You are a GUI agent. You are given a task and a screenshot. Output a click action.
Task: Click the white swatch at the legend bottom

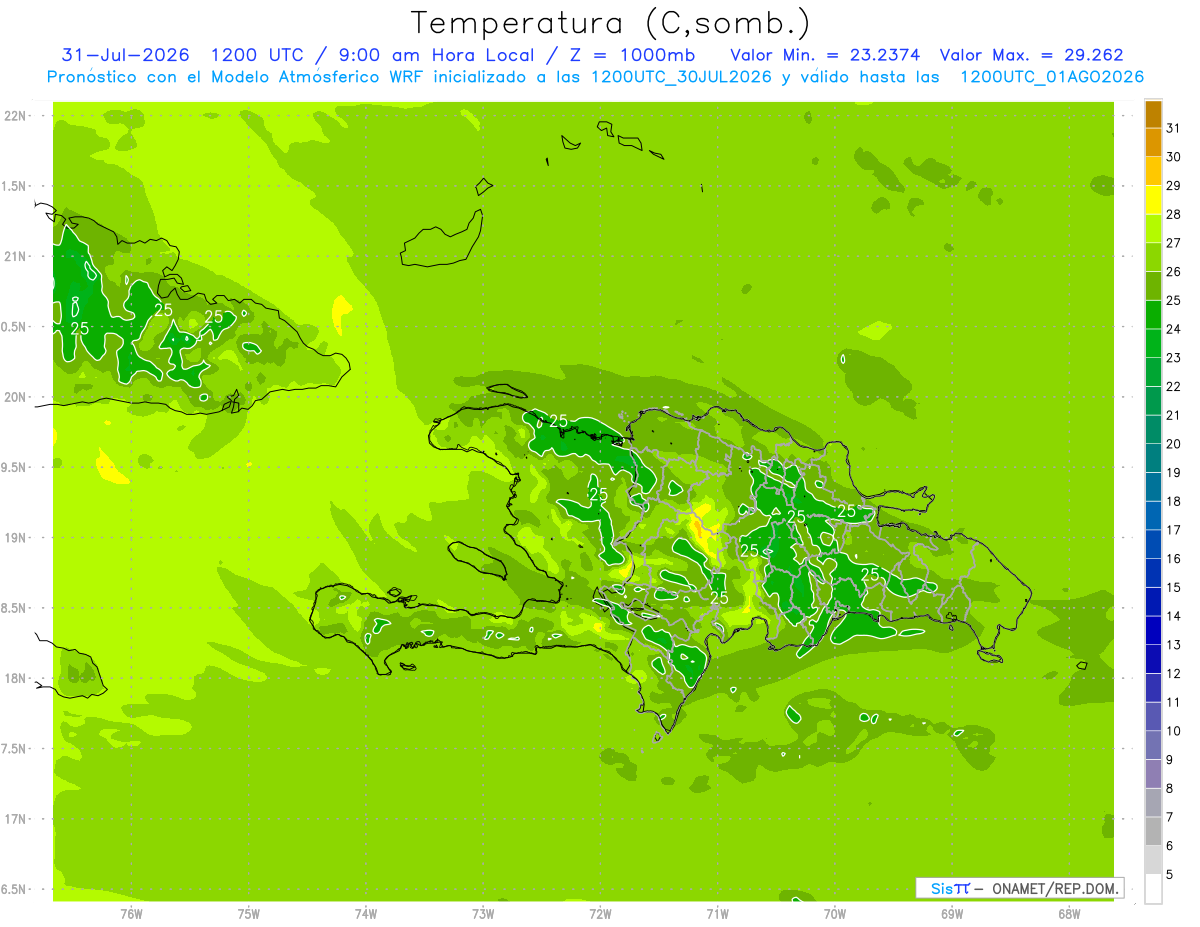tap(1153, 888)
